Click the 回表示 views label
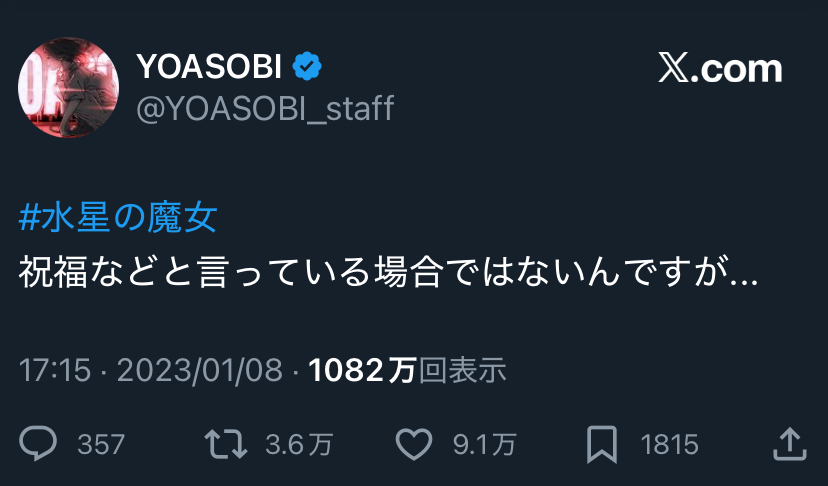Image resolution: width=828 pixels, height=486 pixels. pyautogui.click(x=462, y=371)
